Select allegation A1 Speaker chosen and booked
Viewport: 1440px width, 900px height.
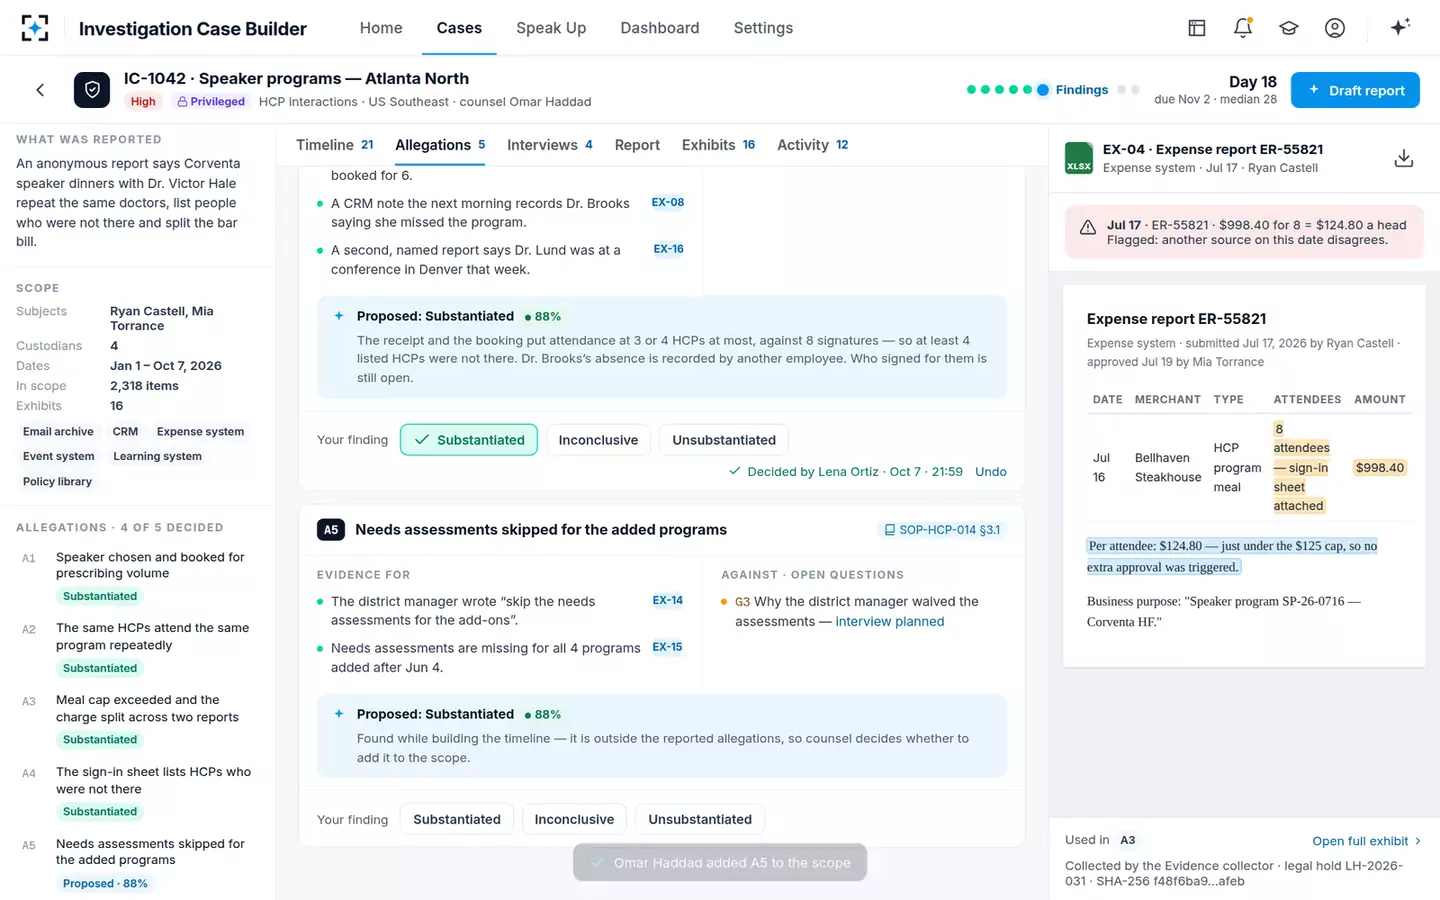138,577
